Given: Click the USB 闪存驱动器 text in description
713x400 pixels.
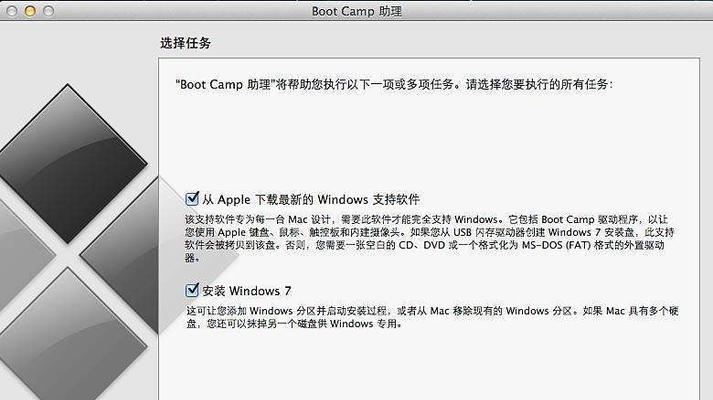Looking at the screenshot, I should (489, 232).
